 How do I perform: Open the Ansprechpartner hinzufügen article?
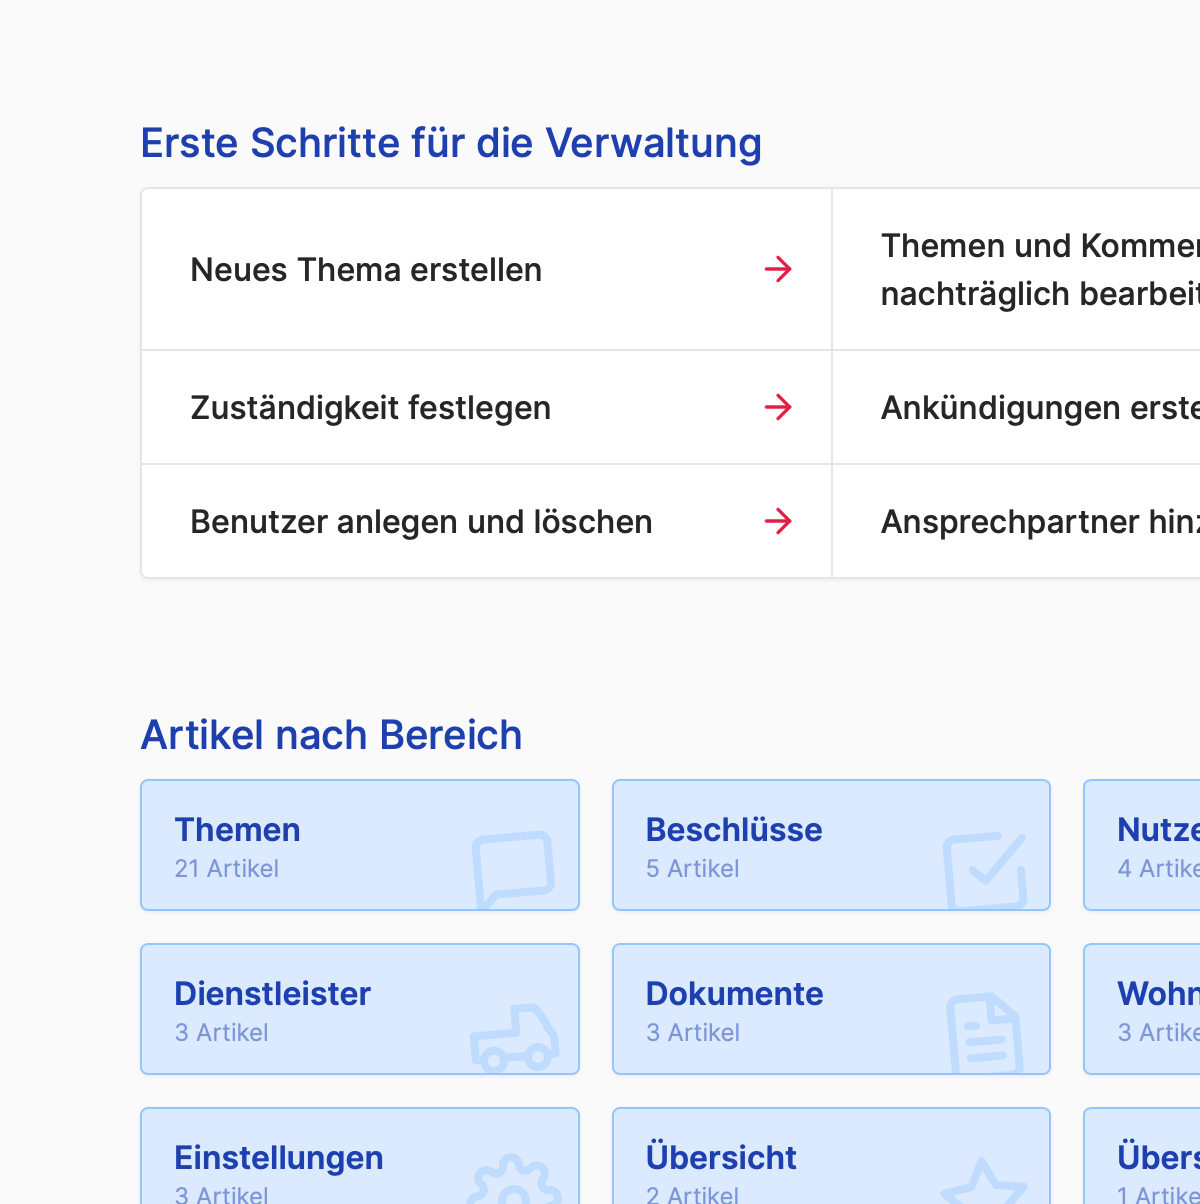coord(1039,522)
